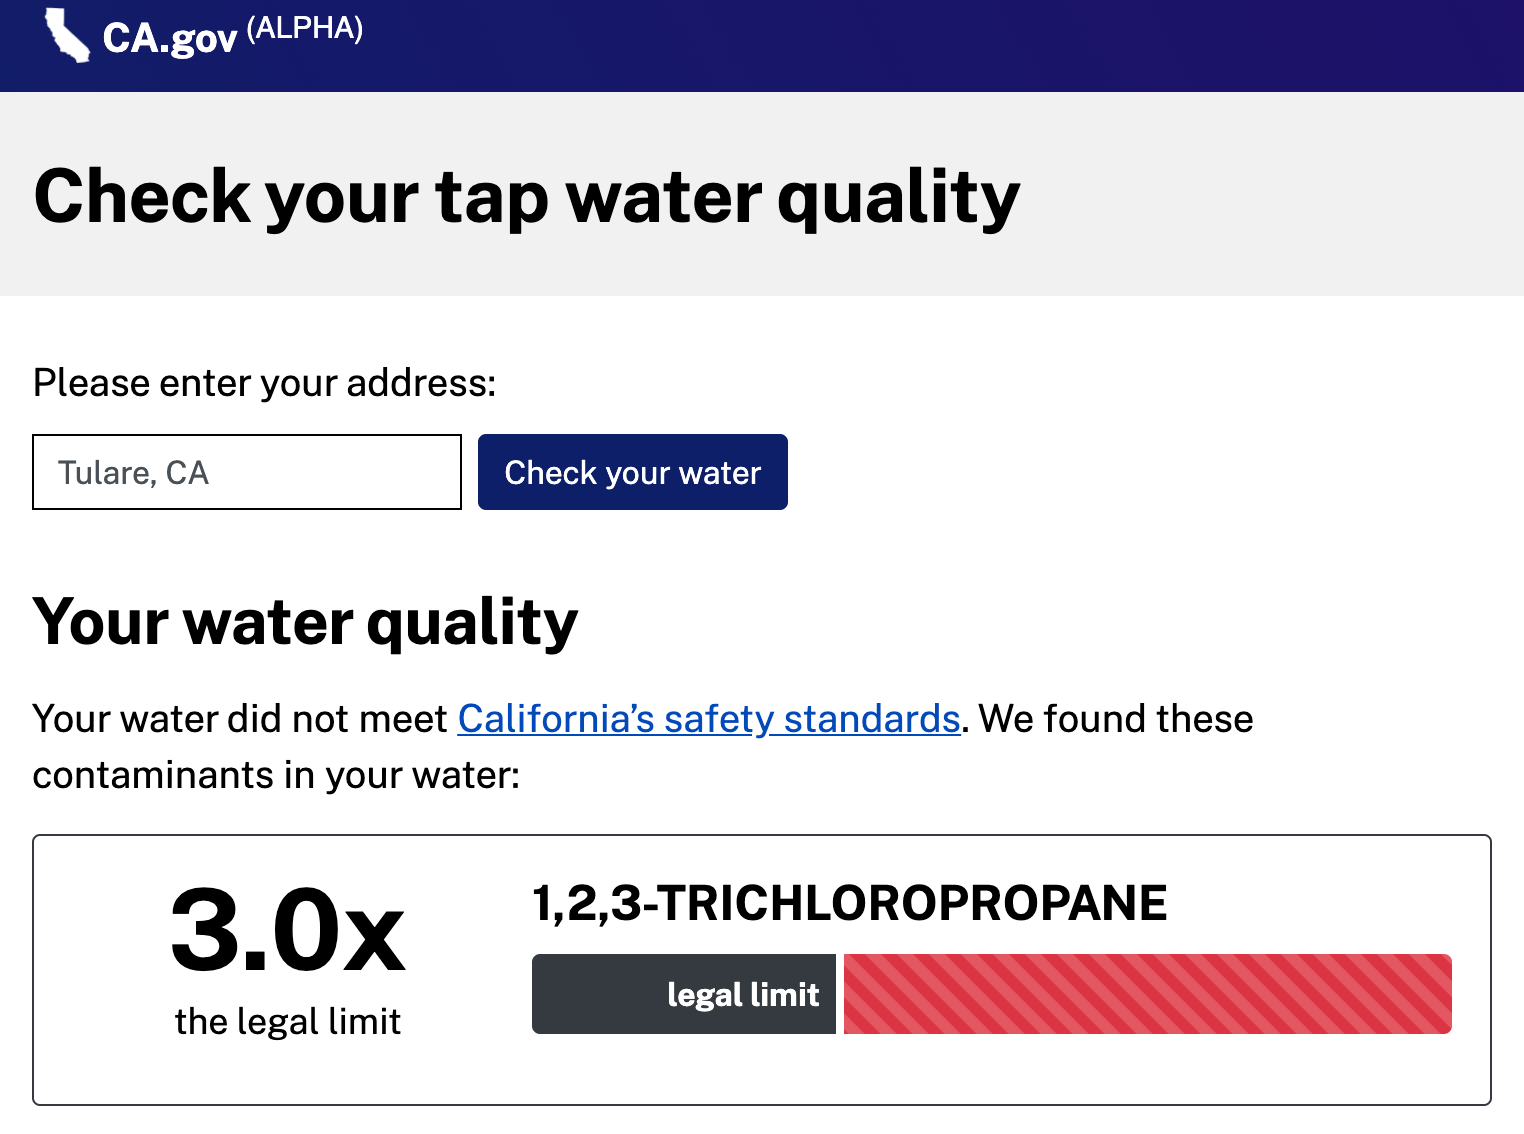Image resolution: width=1524 pixels, height=1134 pixels.
Task: Click the contaminant result card
Action: (762, 968)
